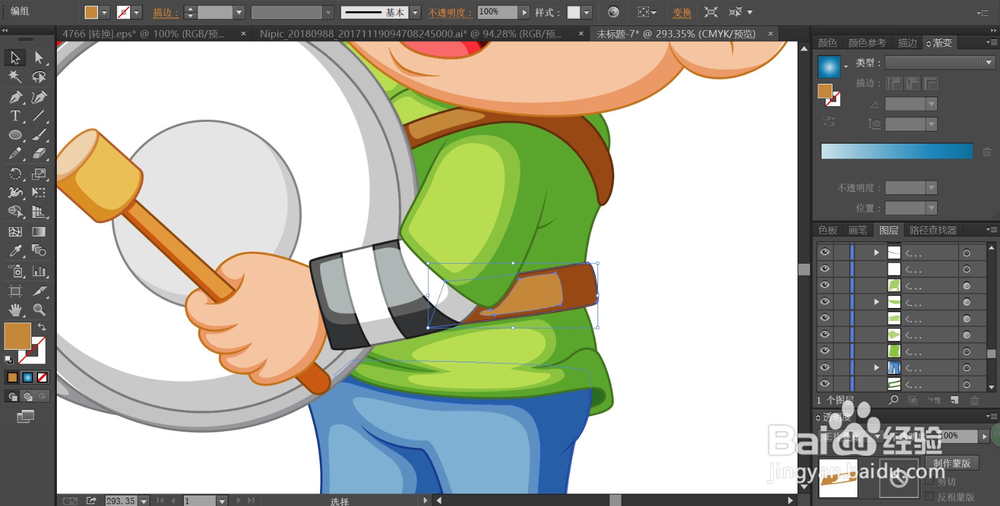The width and height of the screenshot is (1000, 506).
Task: Click the trash icon in Layers panel
Action: pyautogui.click(x=974, y=400)
